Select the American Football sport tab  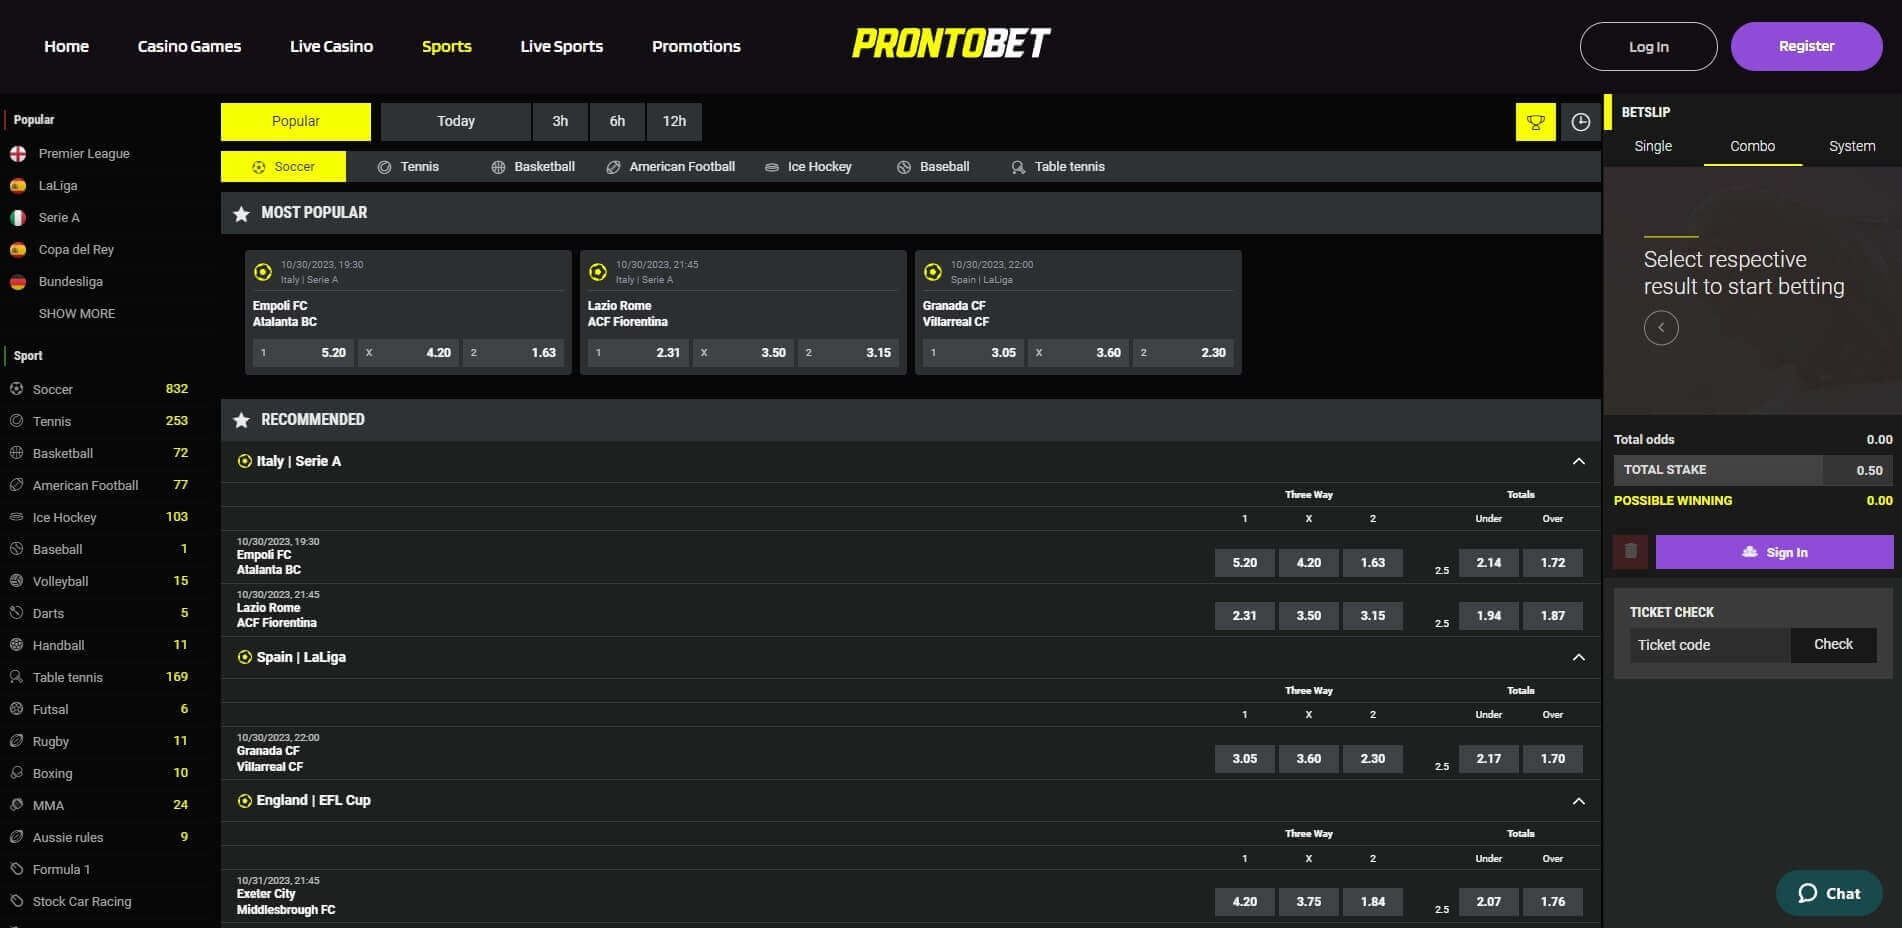coord(670,166)
